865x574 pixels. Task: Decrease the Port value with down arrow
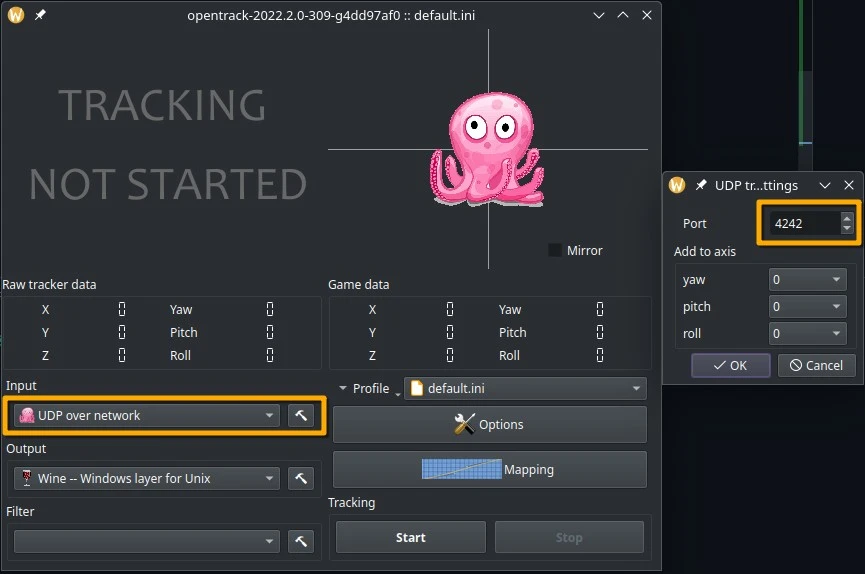point(847,228)
